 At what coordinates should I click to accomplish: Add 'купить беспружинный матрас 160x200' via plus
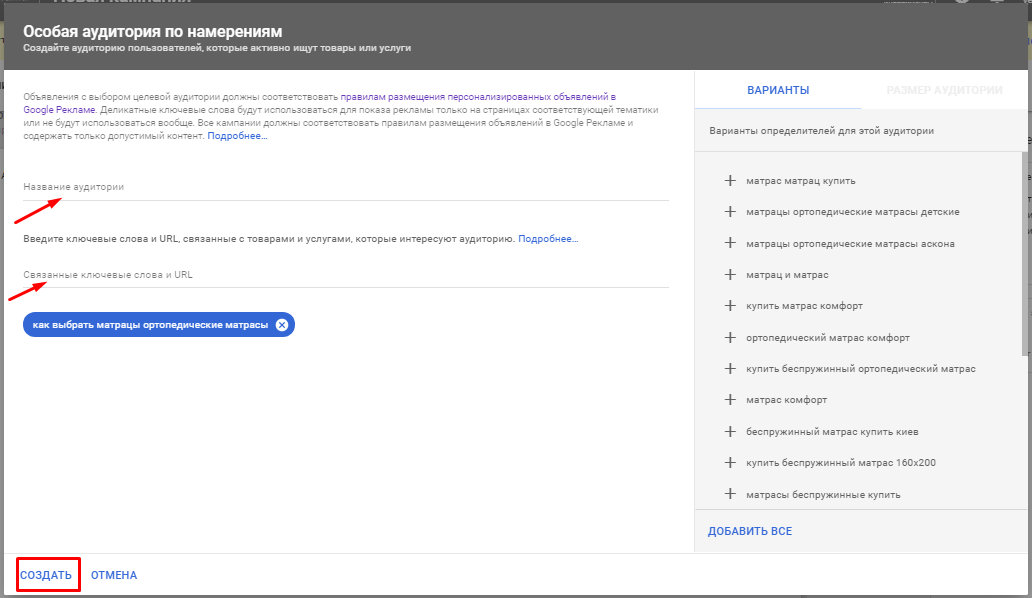[x=729, y=463]
